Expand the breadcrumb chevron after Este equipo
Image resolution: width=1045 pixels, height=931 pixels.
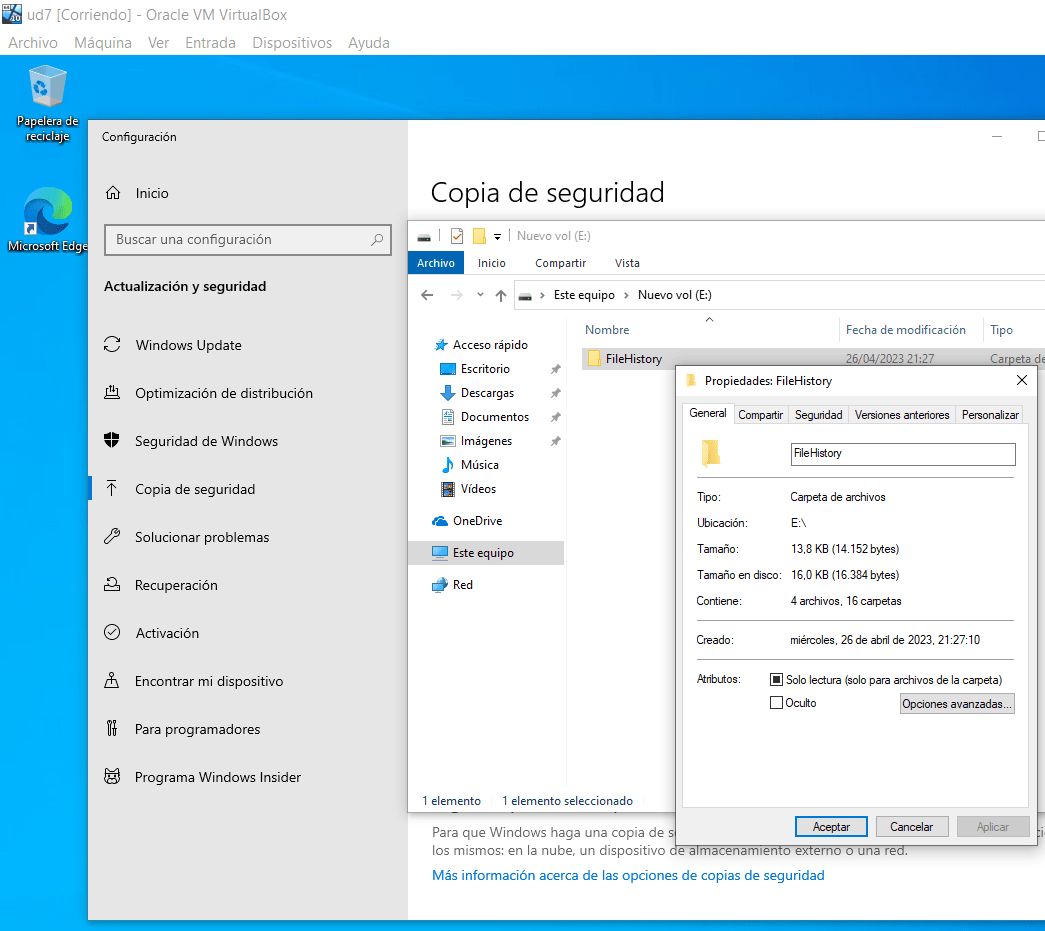625,295
